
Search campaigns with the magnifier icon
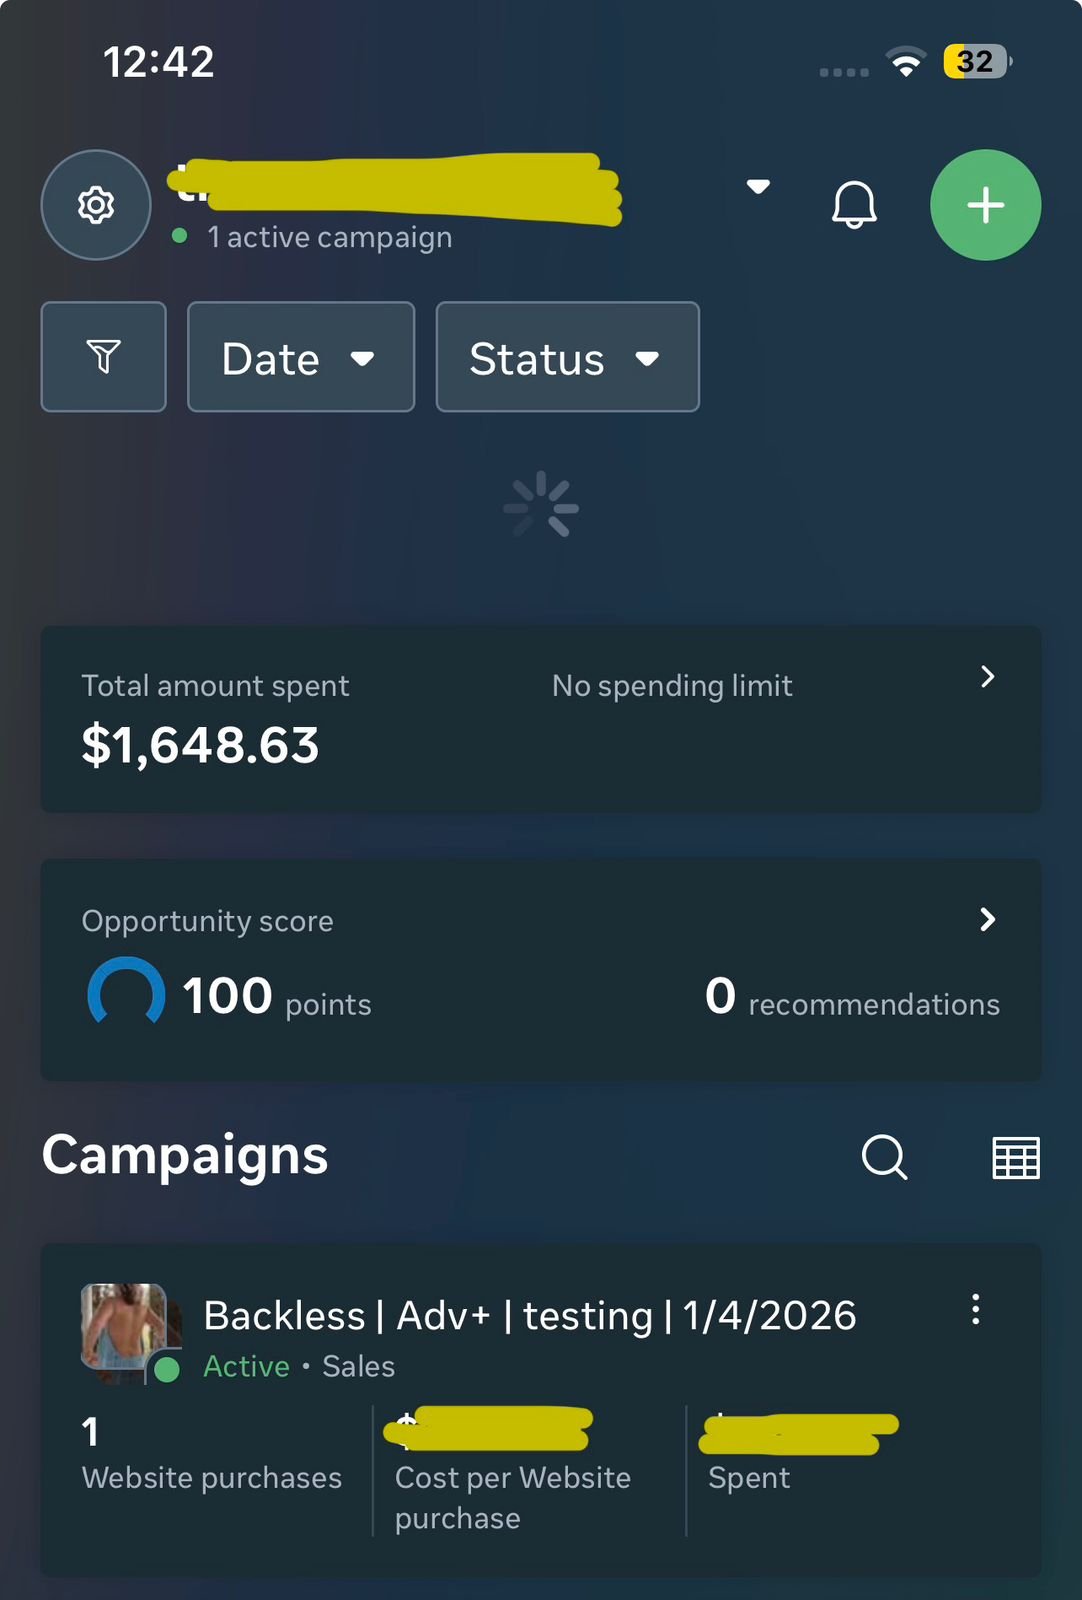pos(884,1157)
